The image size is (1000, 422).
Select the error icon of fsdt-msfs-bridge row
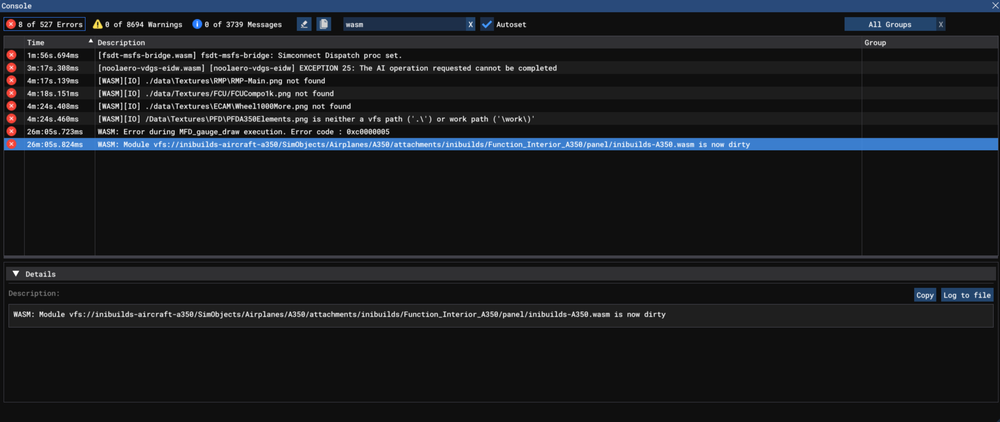point(12,55)
